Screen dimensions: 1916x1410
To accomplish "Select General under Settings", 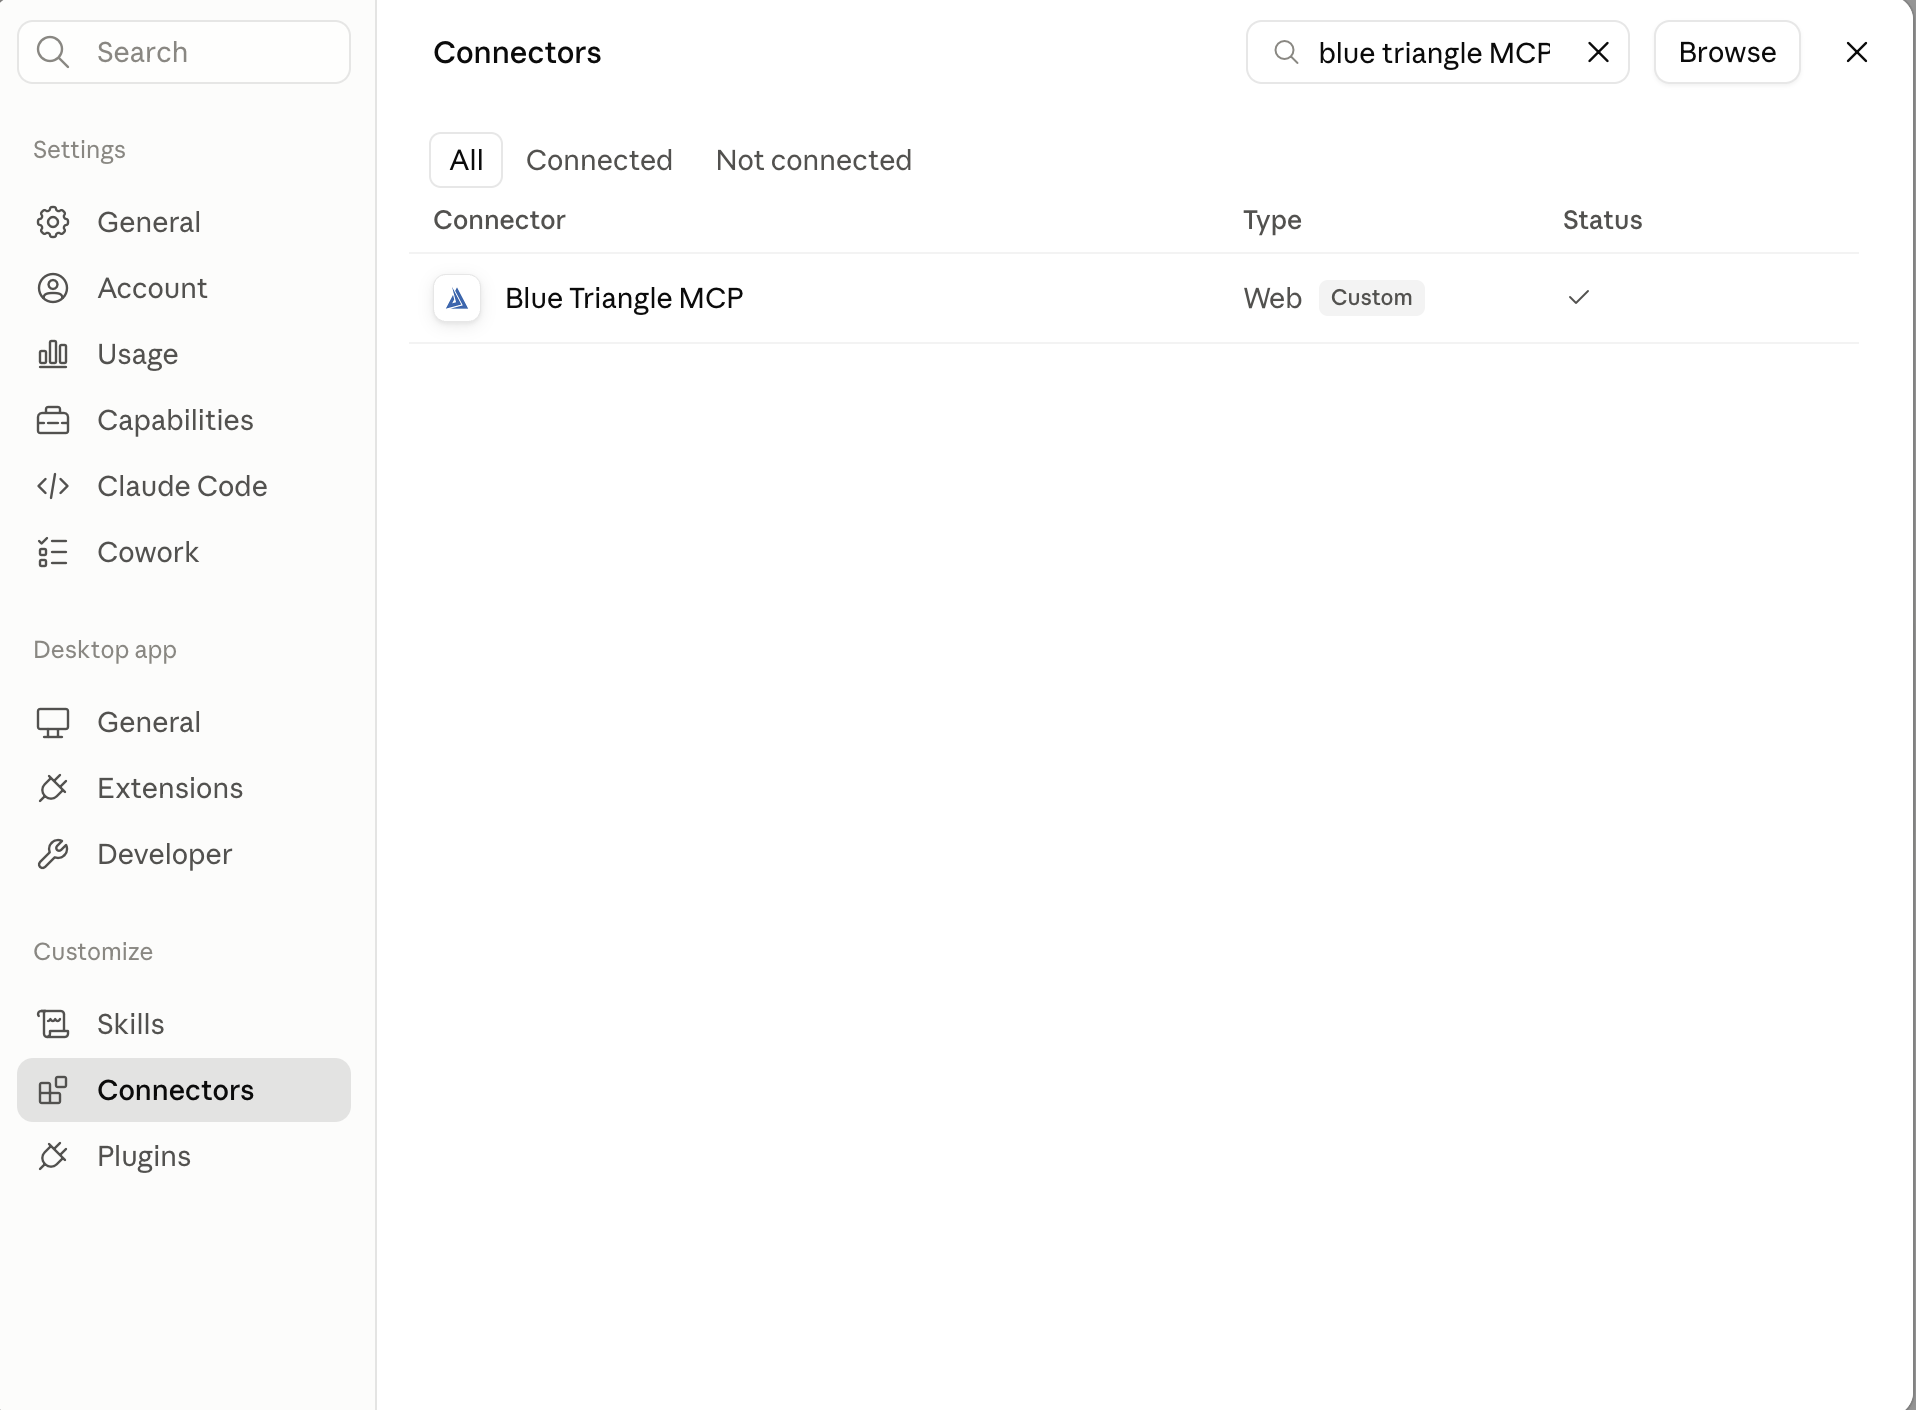I will [184, 222].
